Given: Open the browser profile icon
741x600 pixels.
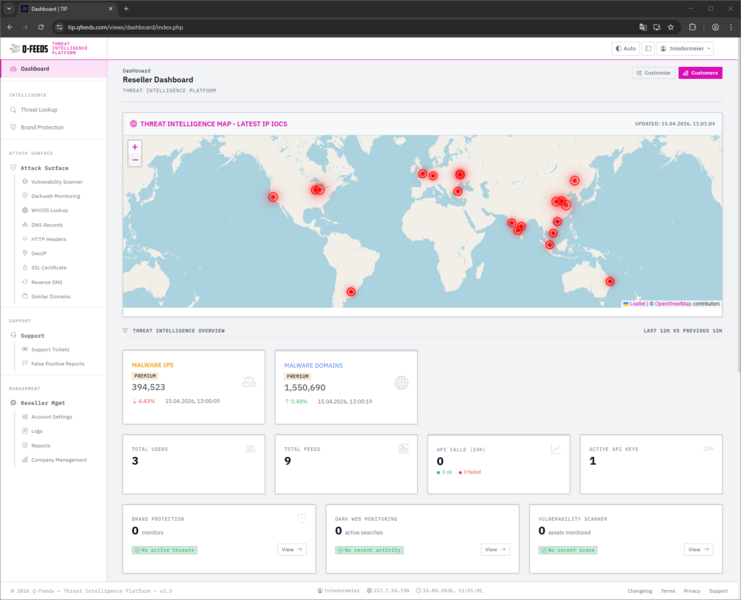Looking at the screenshot, I should 715,27.
